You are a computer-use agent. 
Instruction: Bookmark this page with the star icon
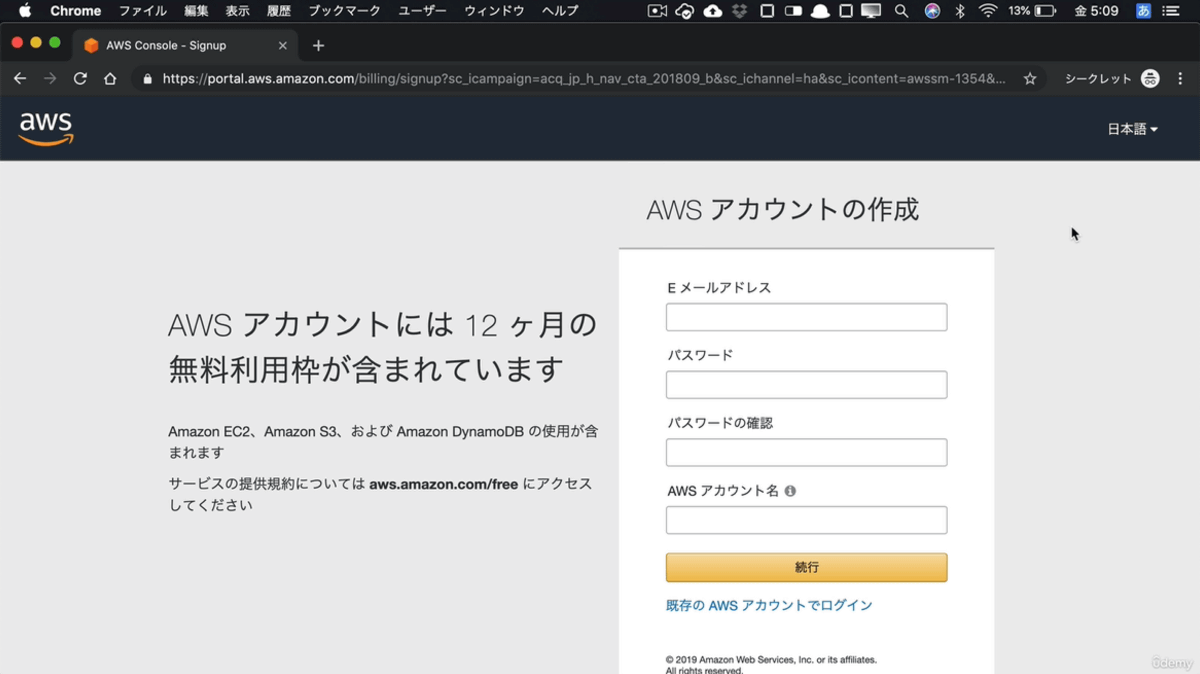point(1029,78)
